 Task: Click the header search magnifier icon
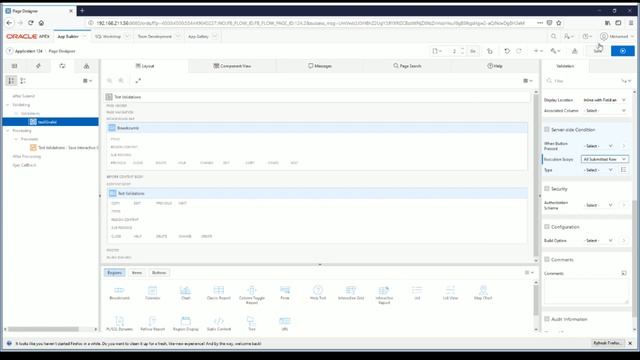pos(553,36)
